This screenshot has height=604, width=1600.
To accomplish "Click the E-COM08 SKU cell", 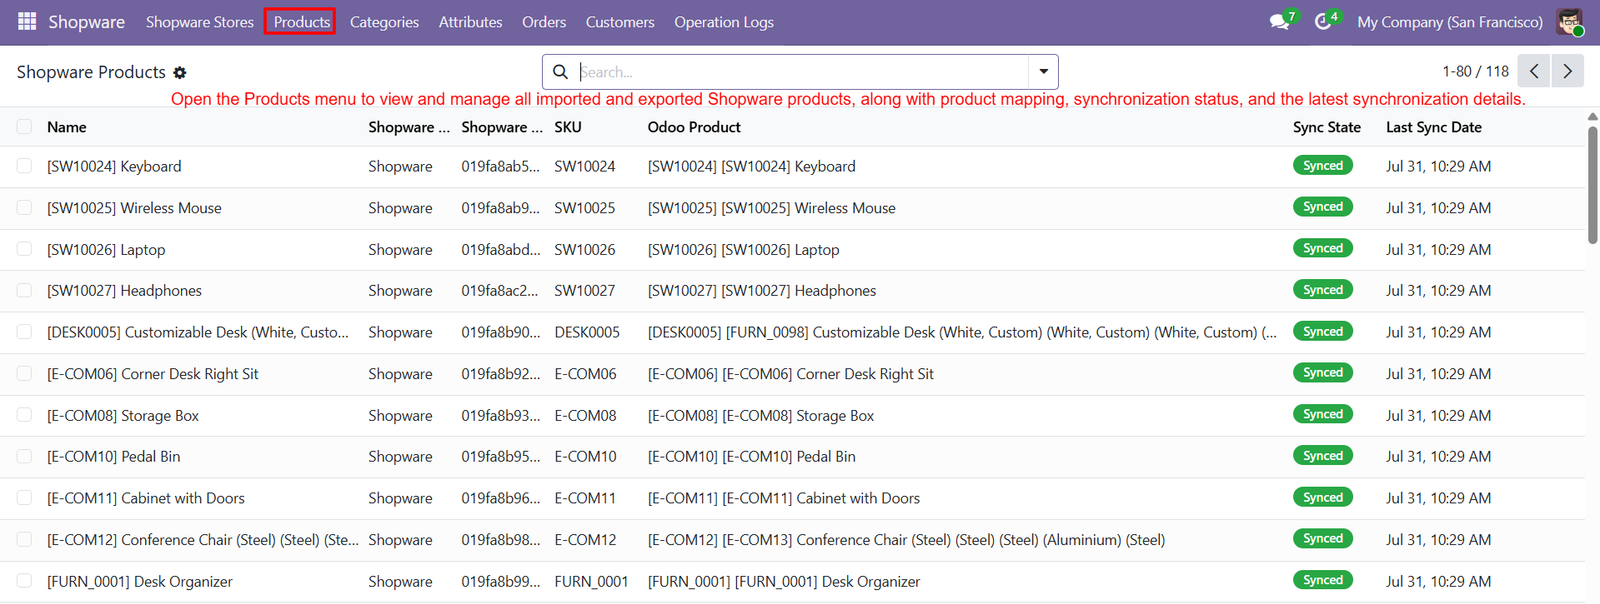I will tap(586, 415).
